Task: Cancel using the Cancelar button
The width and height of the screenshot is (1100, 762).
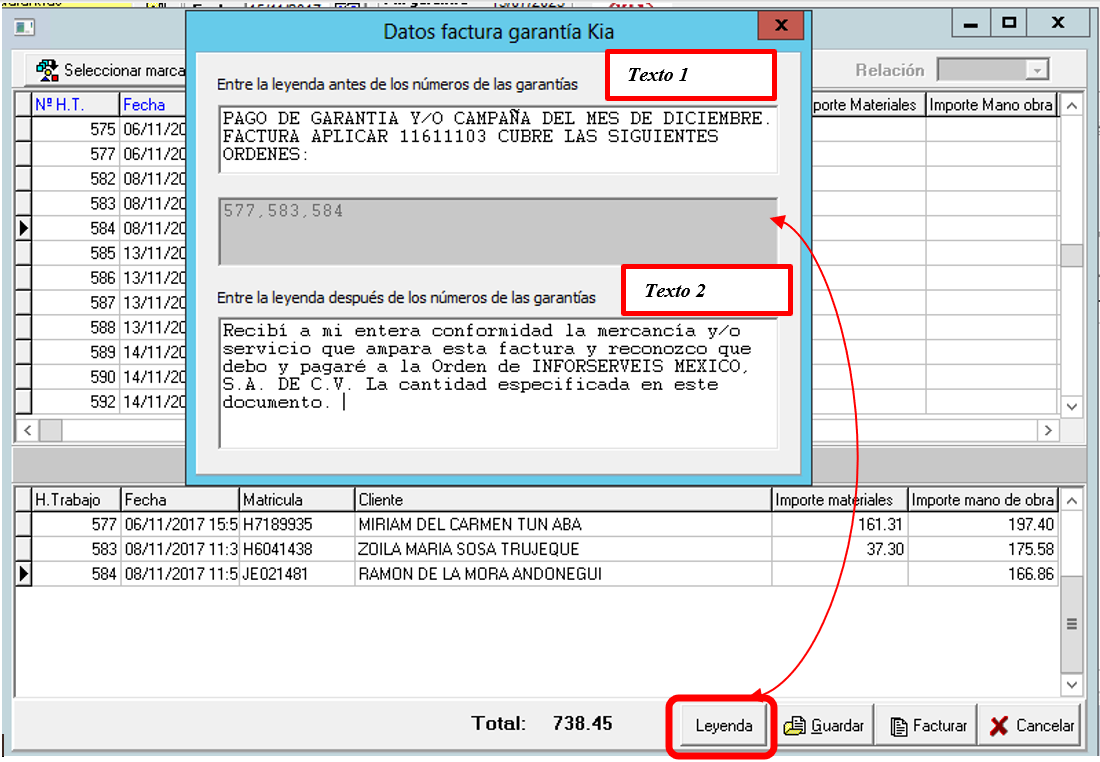Action: click(x=1031, y=726)
